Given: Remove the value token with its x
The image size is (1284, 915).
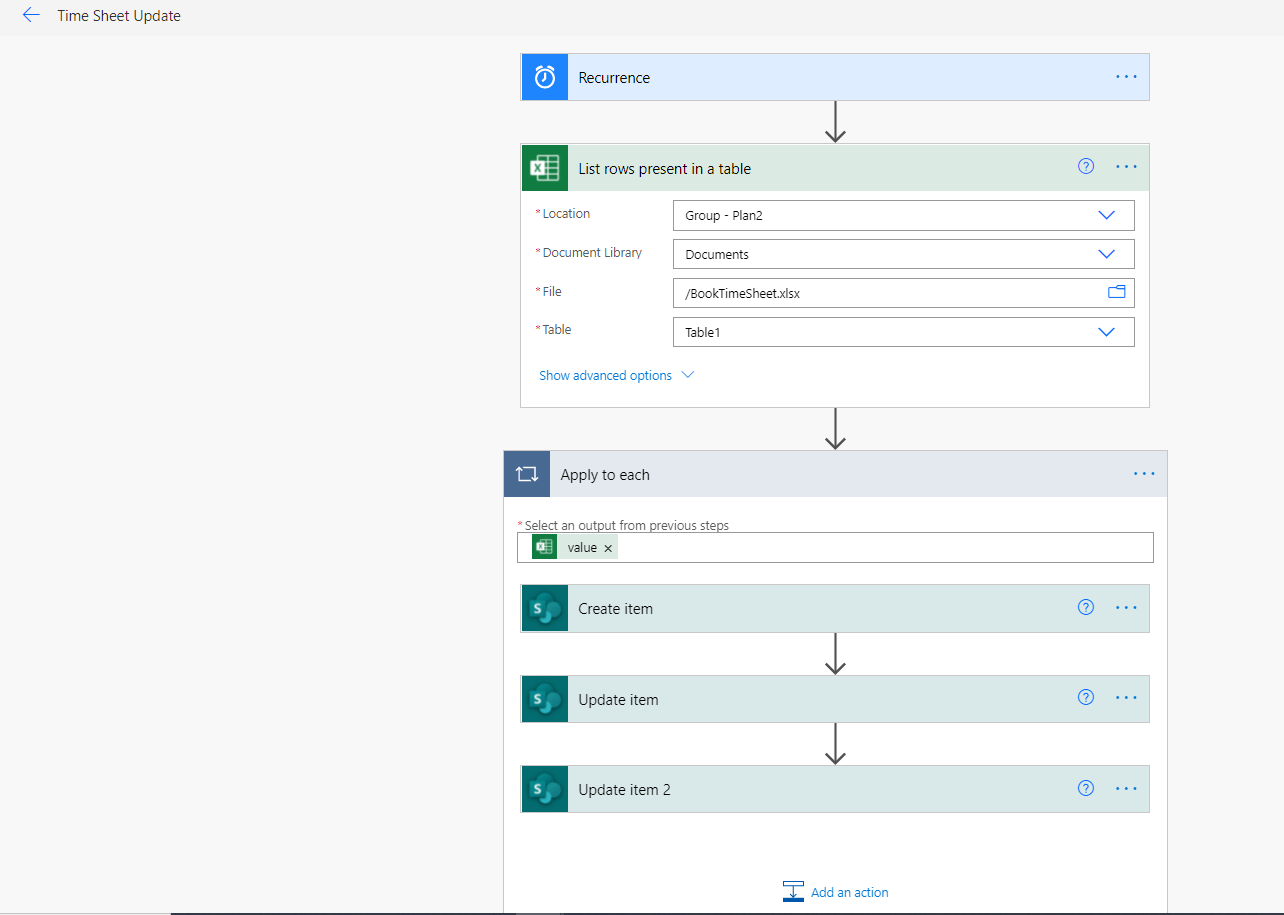Looking at the screenshot, I should pyautogui.click(x=608, y=548).
